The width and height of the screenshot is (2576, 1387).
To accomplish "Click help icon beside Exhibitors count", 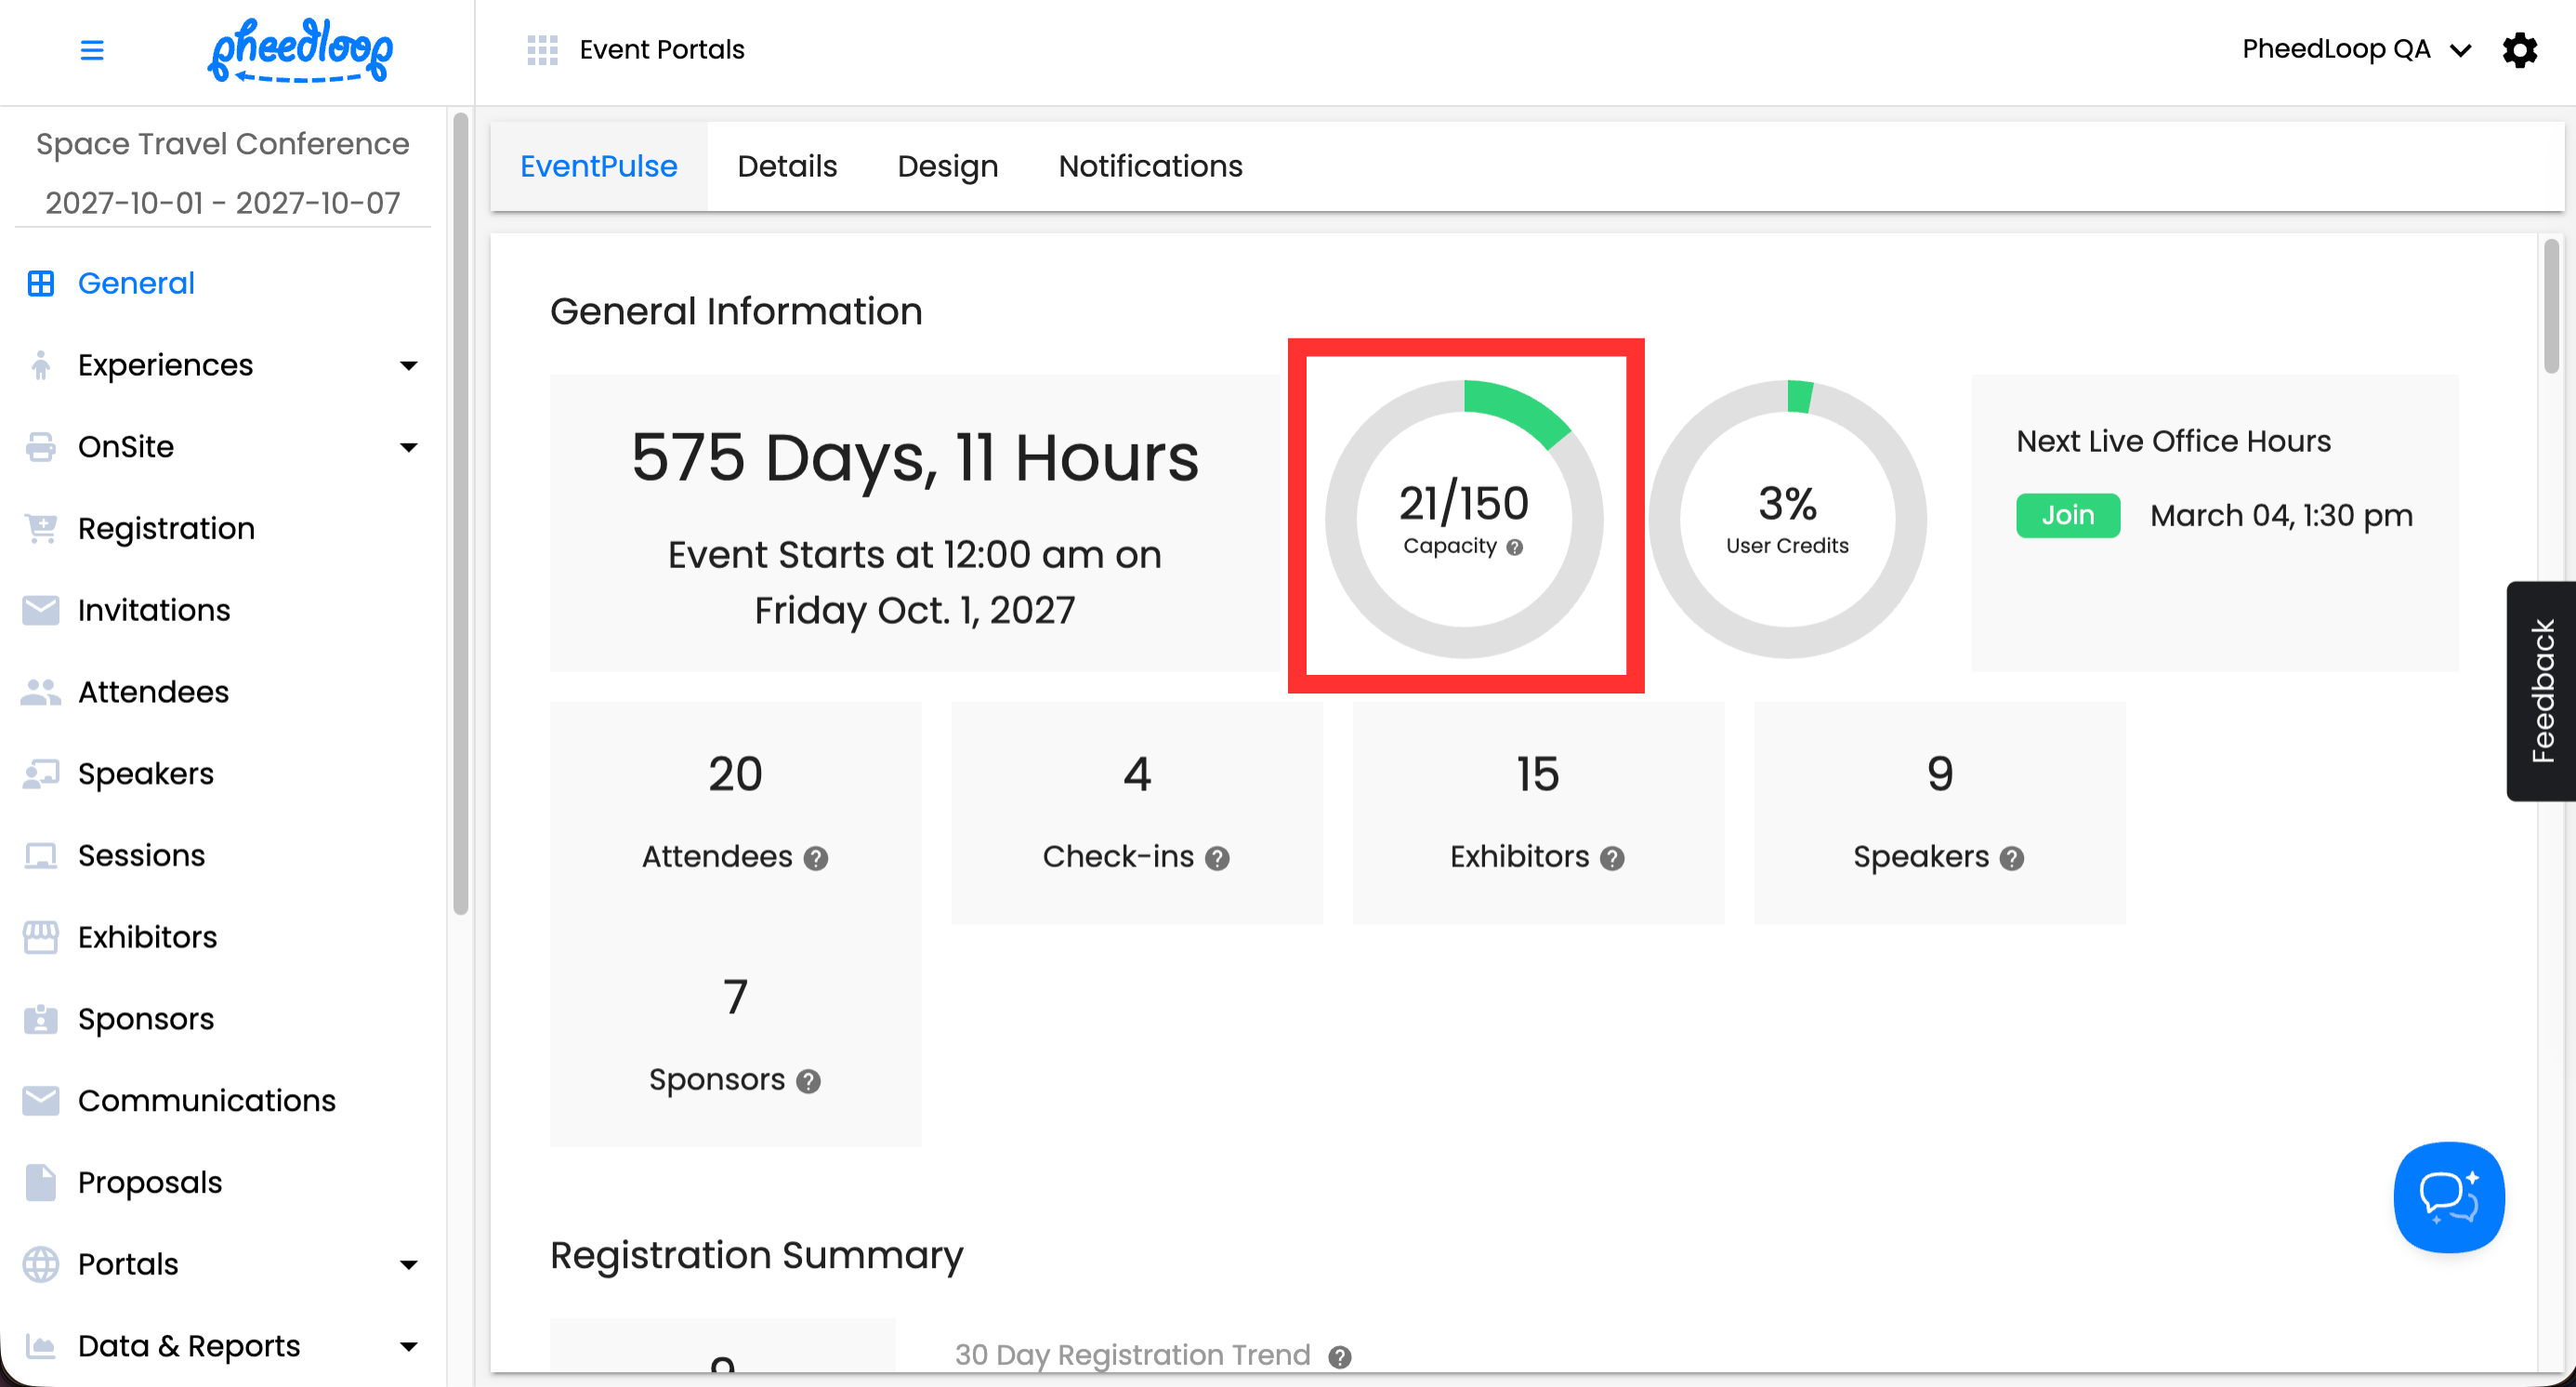I will click(1612, 858).
